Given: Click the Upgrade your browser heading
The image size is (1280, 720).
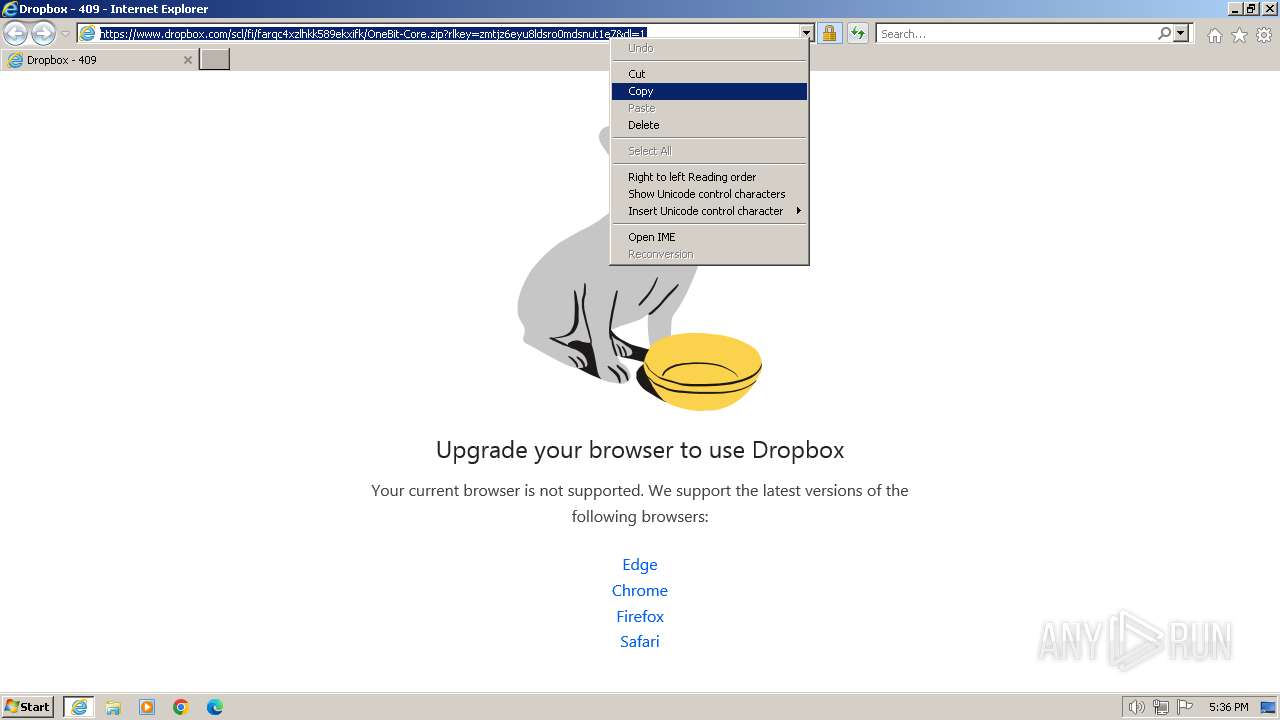Looking at the screenshot, I should (x=640, y=450).
